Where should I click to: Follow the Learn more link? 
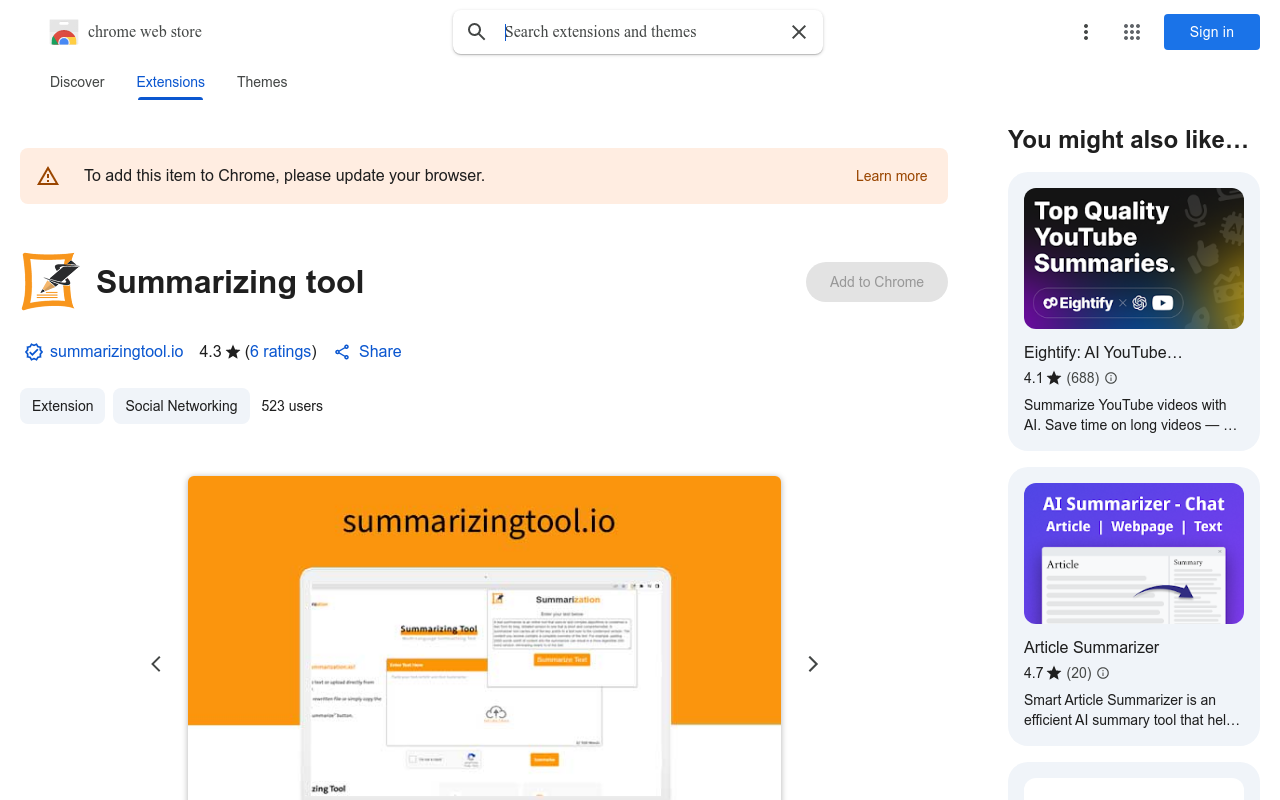click(891, 176)
